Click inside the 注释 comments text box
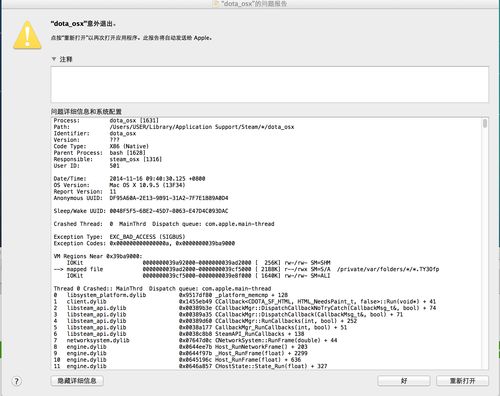500x396 pixels. (270, 84)
